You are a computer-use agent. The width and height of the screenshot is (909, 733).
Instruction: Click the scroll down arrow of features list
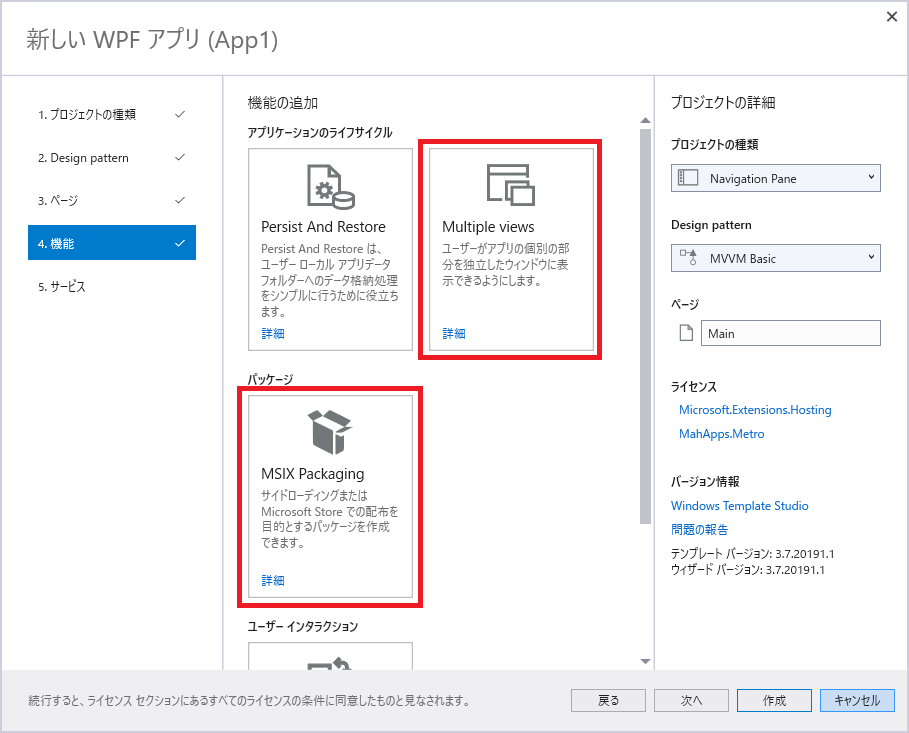pyautogui.click(x=645, y=661)
